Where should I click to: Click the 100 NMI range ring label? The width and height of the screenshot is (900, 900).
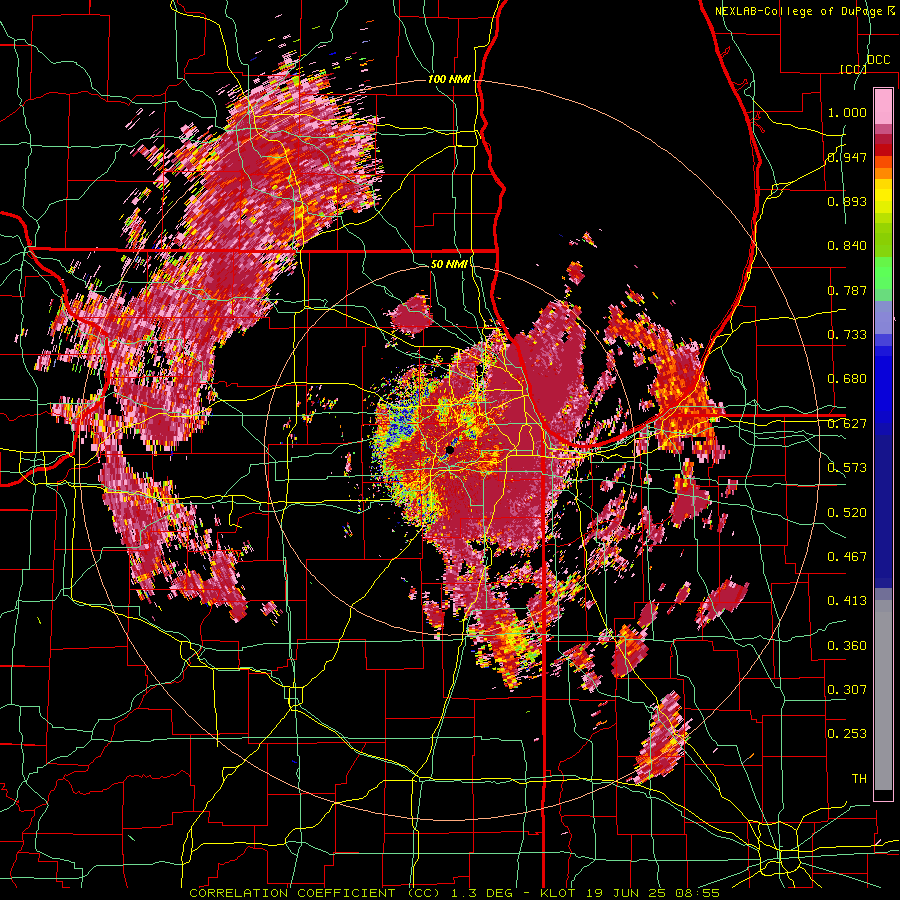449,79
